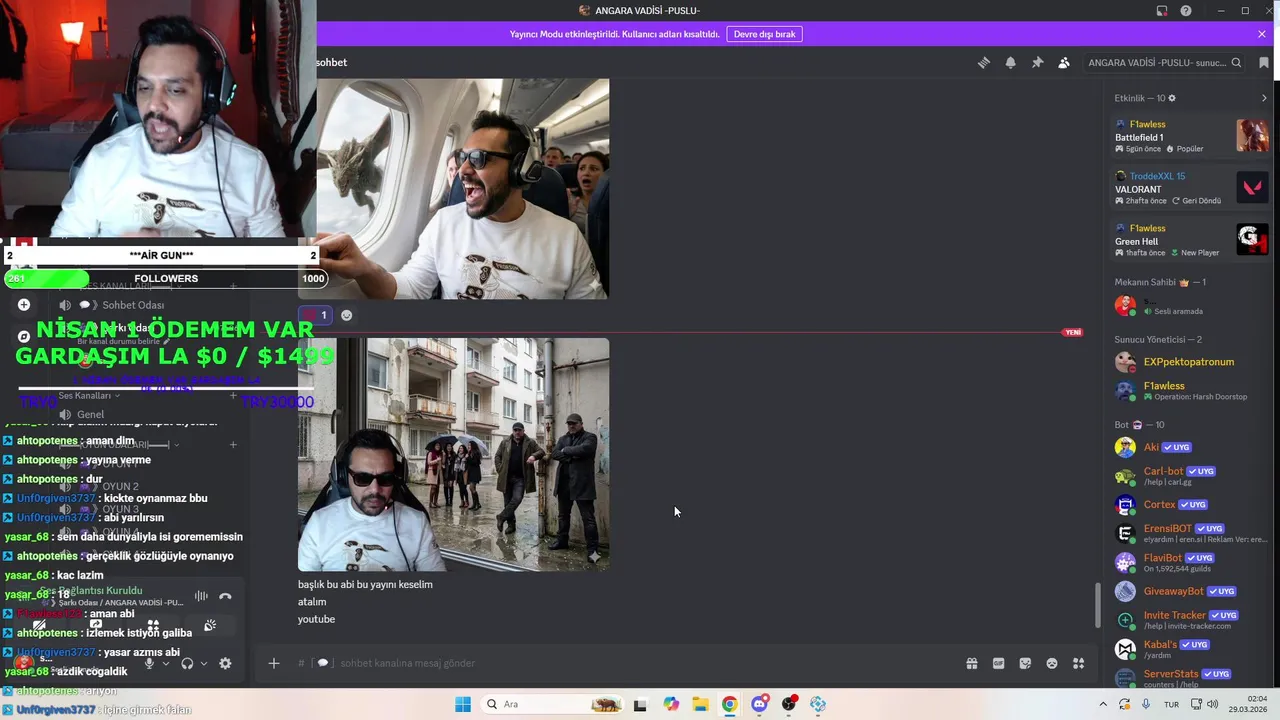Show pinned messages
The width and height of the screenshot is (1280, 720).
coord(1037,62)
